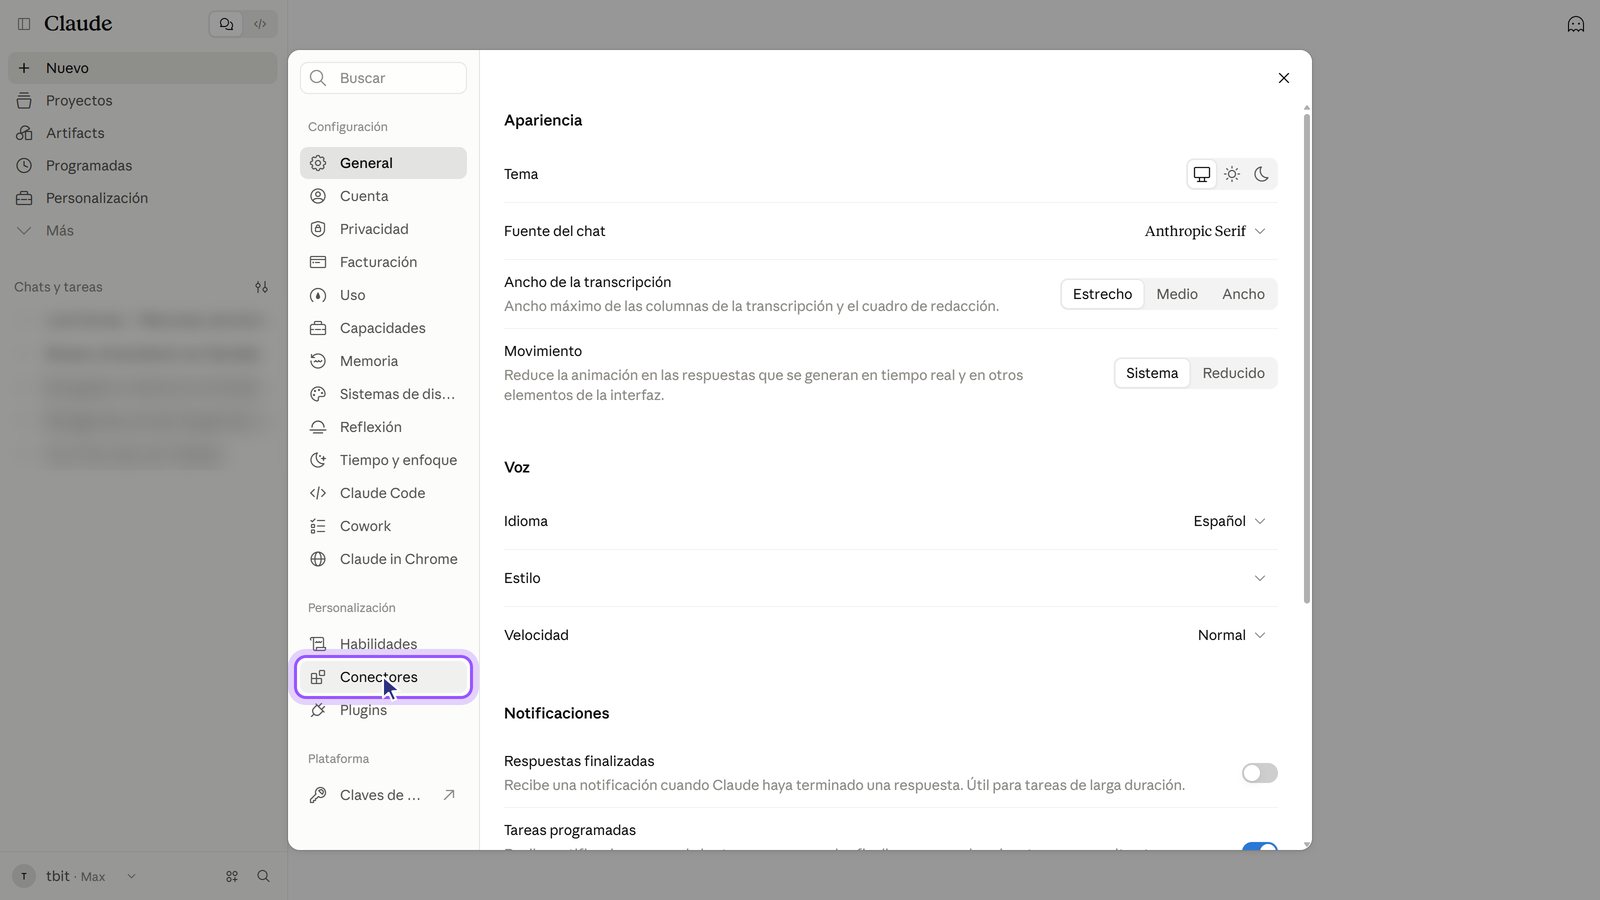Open Programadas in sidebar
This screenshot has width=1600, height=900.
click(x=142, y=165)
